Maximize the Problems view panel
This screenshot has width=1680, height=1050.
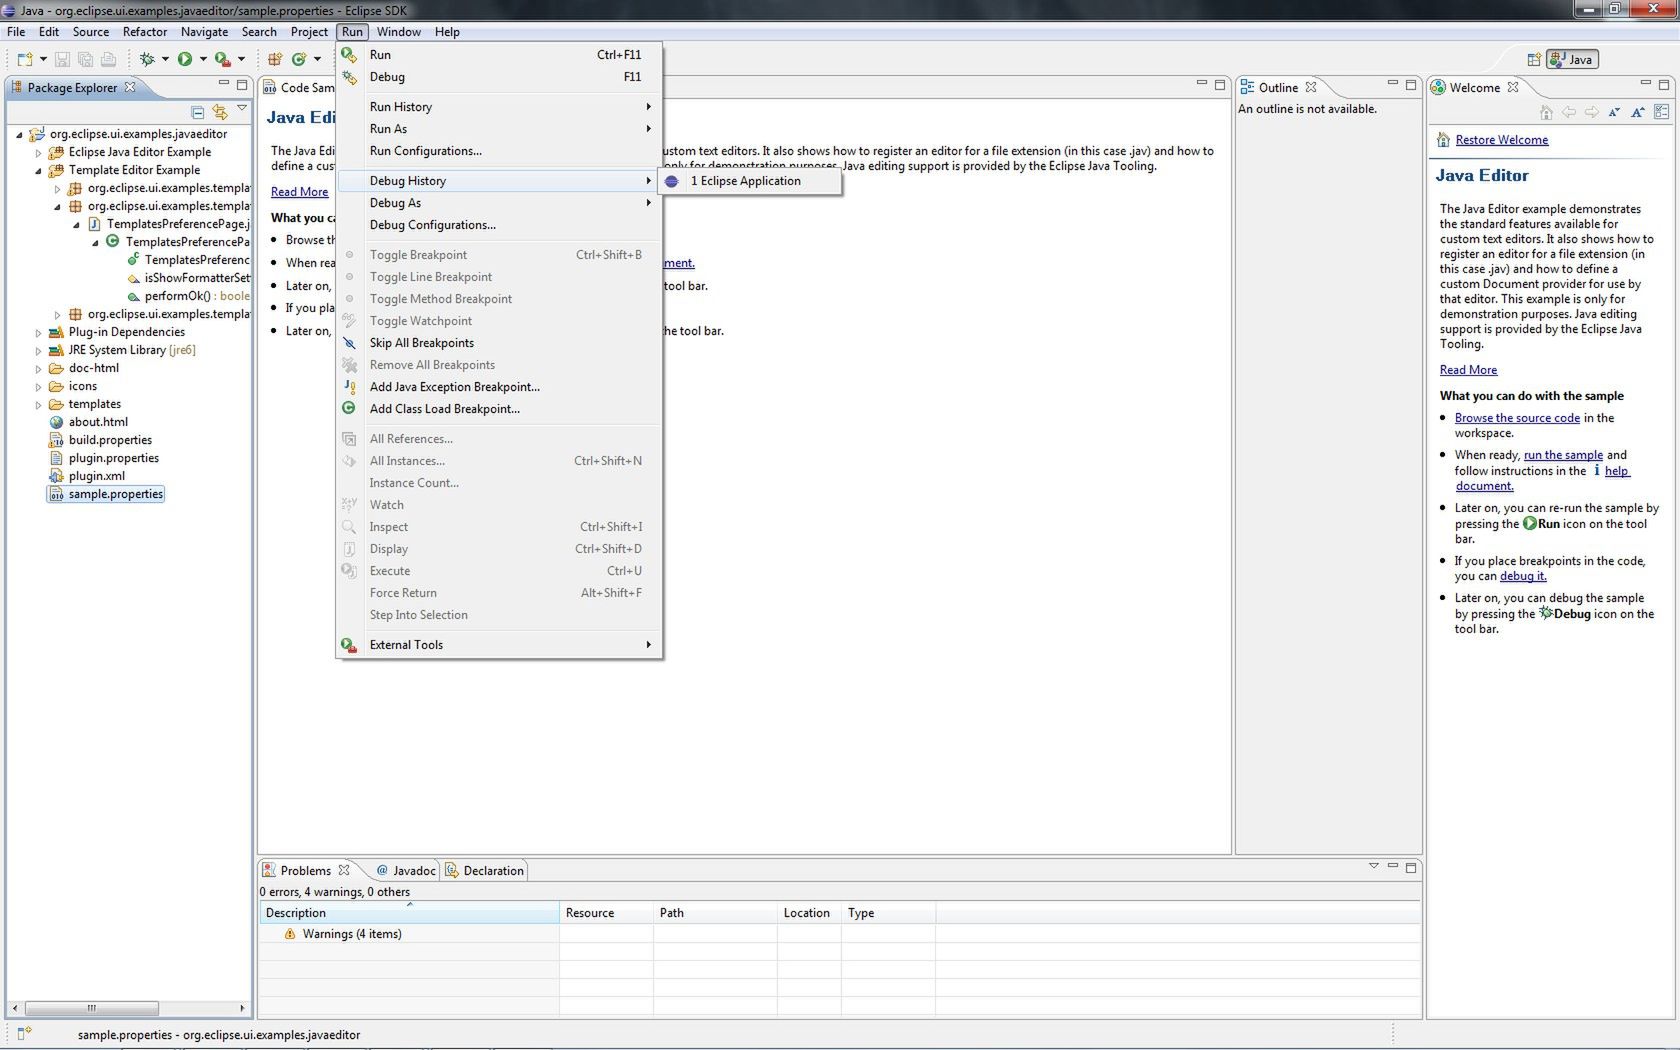pyautogui.click(x=1411, y=867)
